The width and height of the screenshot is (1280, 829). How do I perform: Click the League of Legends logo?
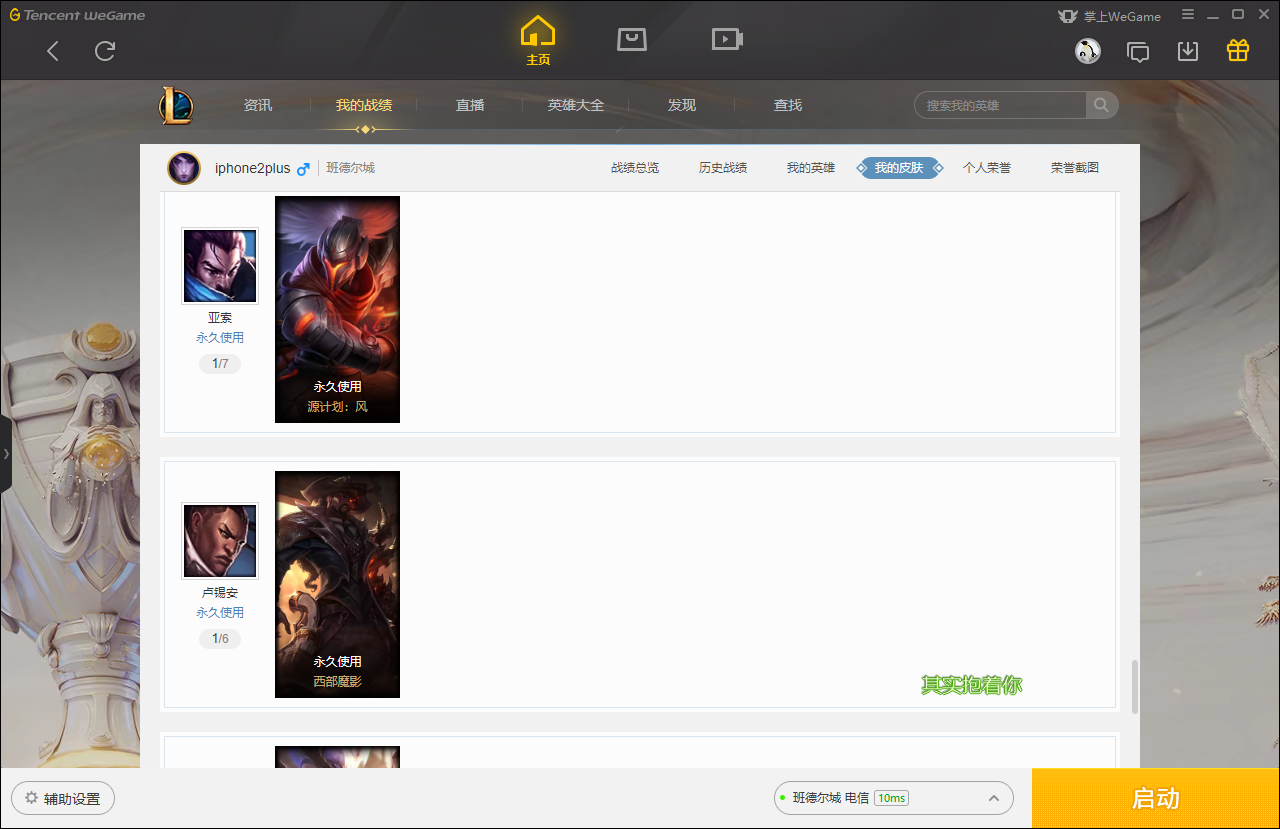point(176,106)
